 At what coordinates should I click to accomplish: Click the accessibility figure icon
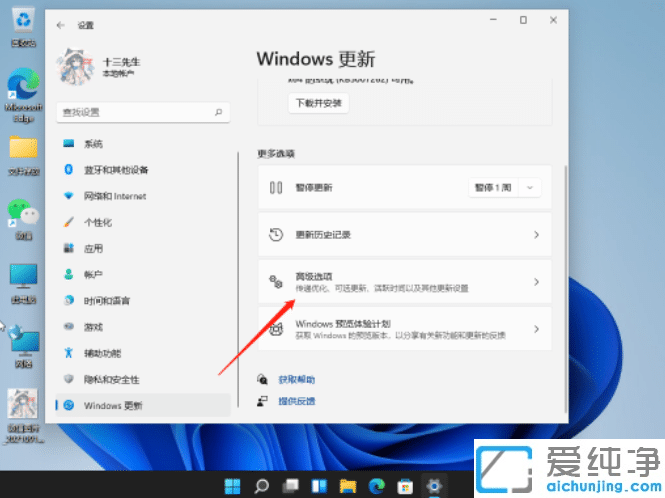coord(69,353)
